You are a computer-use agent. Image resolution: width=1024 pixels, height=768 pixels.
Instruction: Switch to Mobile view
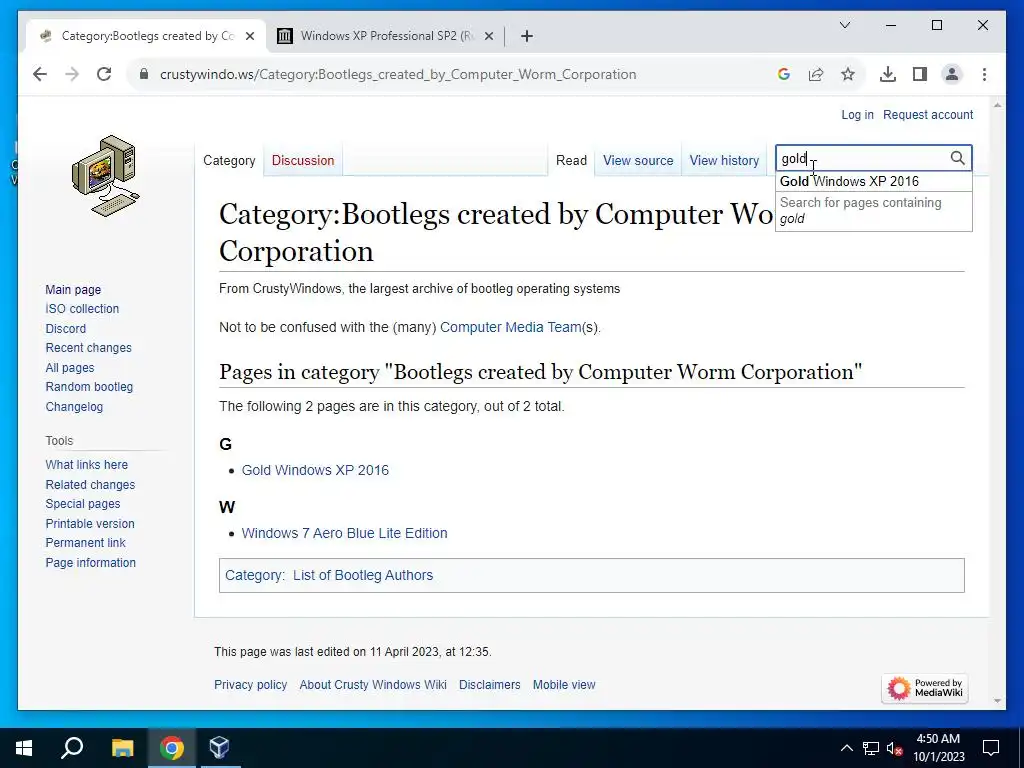pyautogui.click(x=564, y=685)
